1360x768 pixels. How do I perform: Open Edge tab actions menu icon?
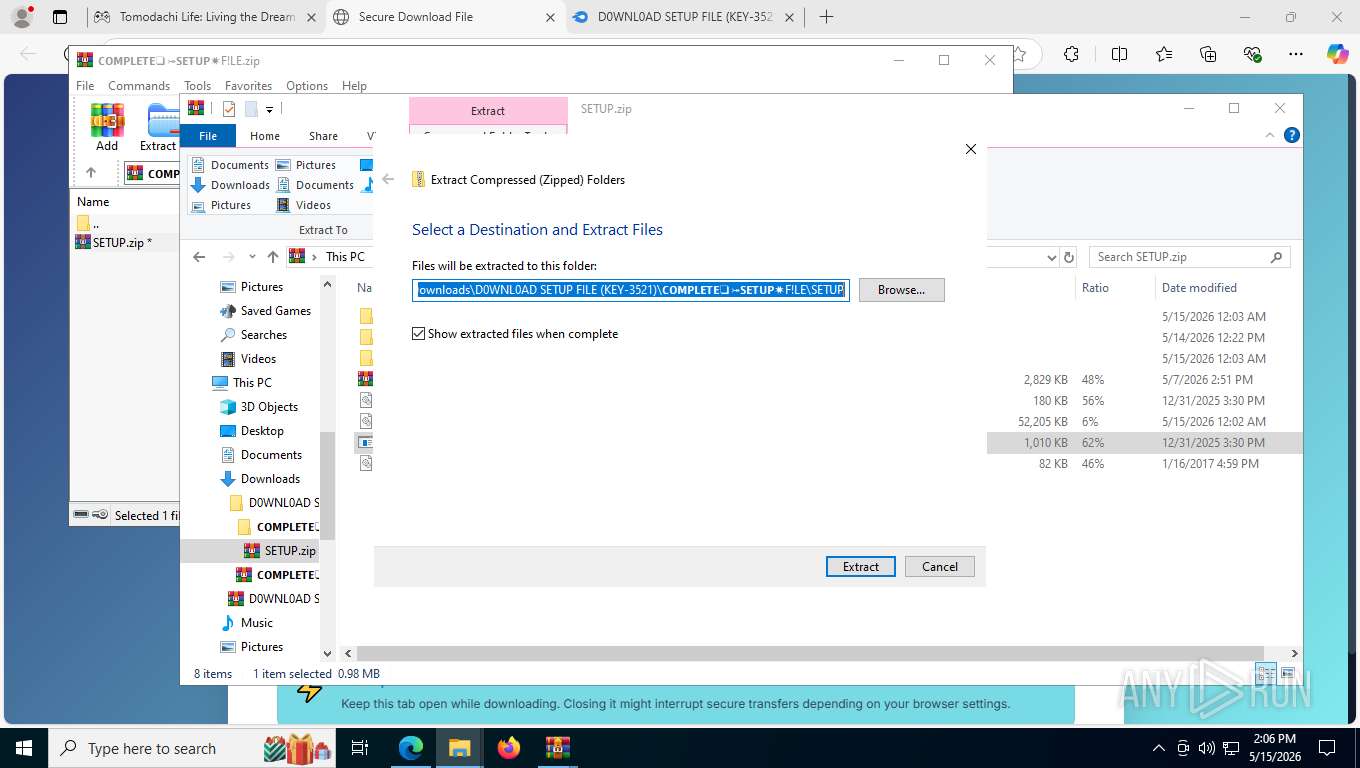coord(60,17)
